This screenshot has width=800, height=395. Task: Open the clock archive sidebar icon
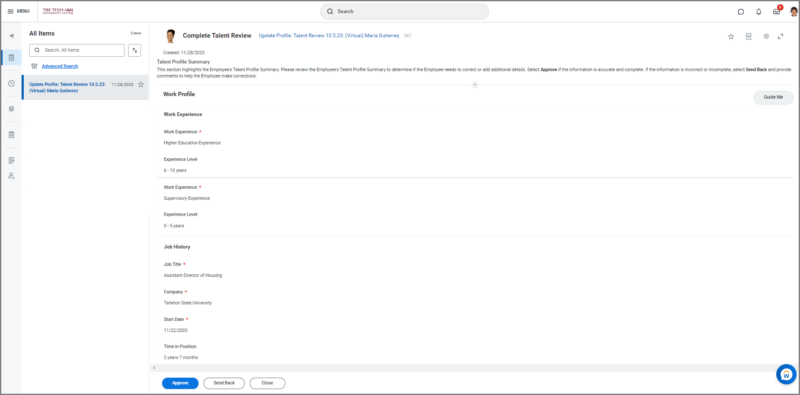[11, 84]
